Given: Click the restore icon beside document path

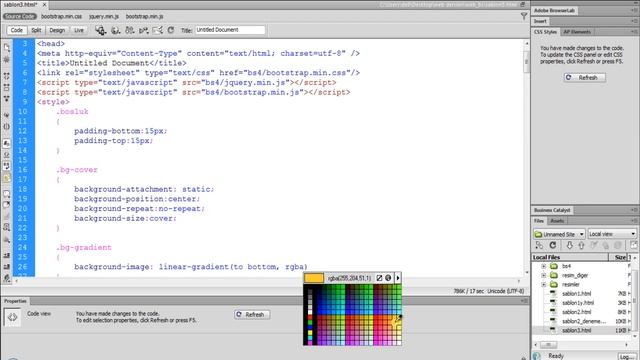Looking at the screenshot, I should tap(522, 4).
